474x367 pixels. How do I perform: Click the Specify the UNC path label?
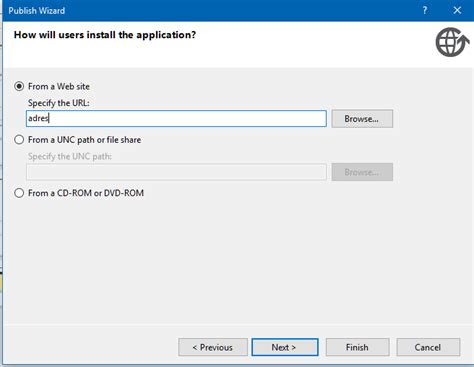70,156
